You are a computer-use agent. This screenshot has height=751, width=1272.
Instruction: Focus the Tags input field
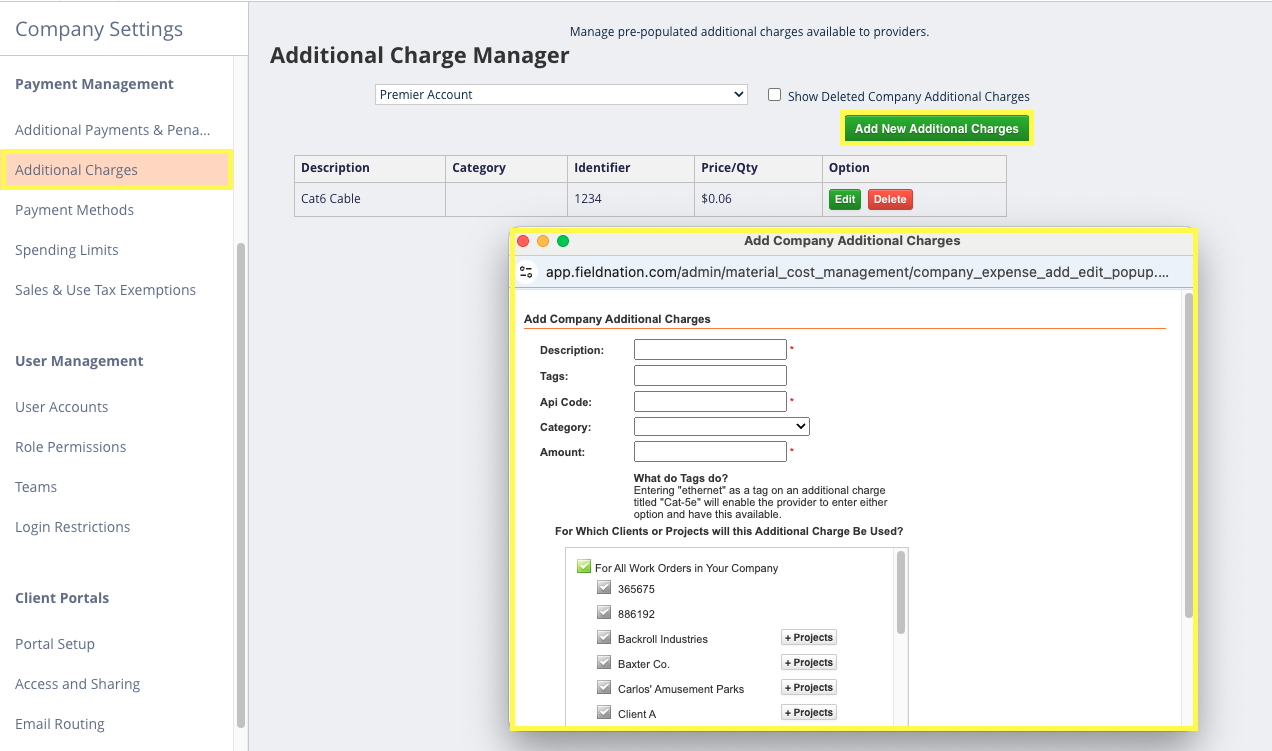pyautogui.click(x=710, y=376)
